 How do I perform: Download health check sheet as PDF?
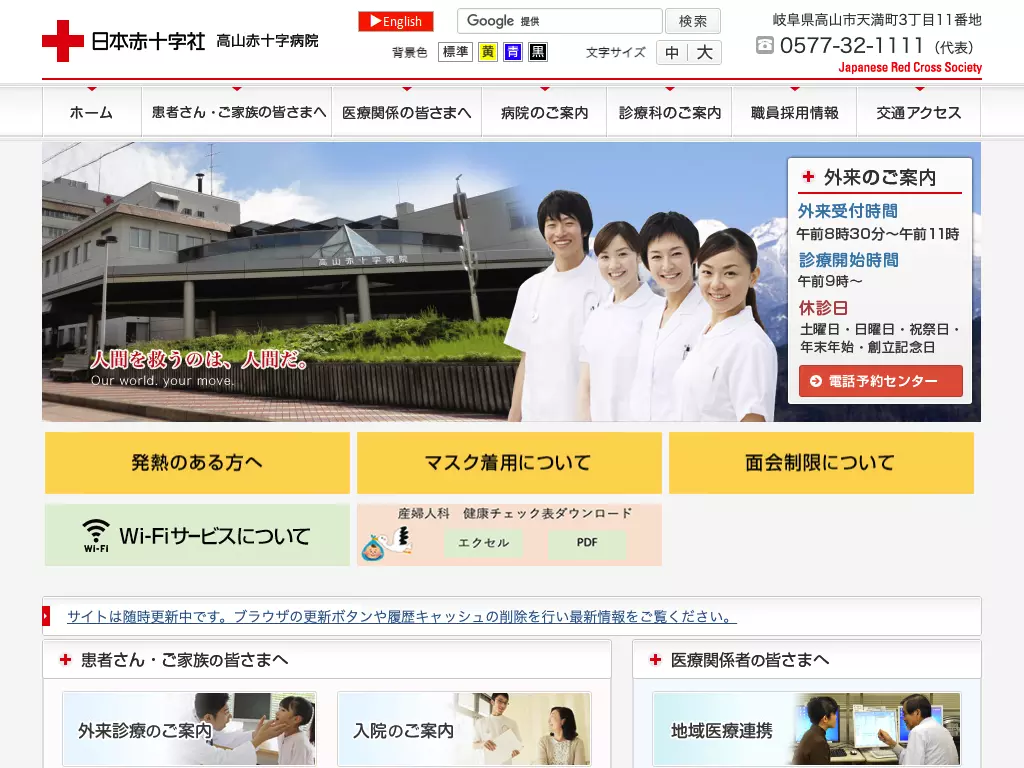pos(587,543)
